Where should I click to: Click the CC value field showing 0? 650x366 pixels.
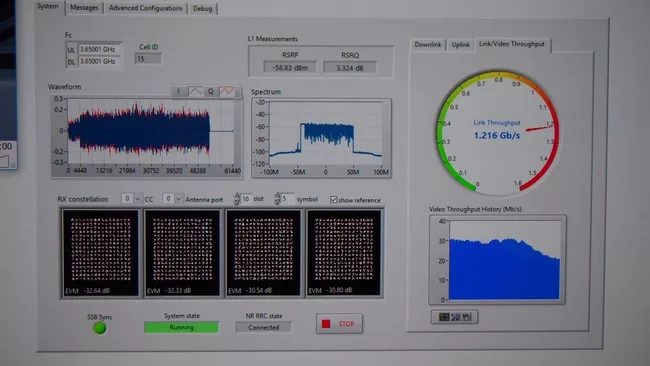(127, 199)
